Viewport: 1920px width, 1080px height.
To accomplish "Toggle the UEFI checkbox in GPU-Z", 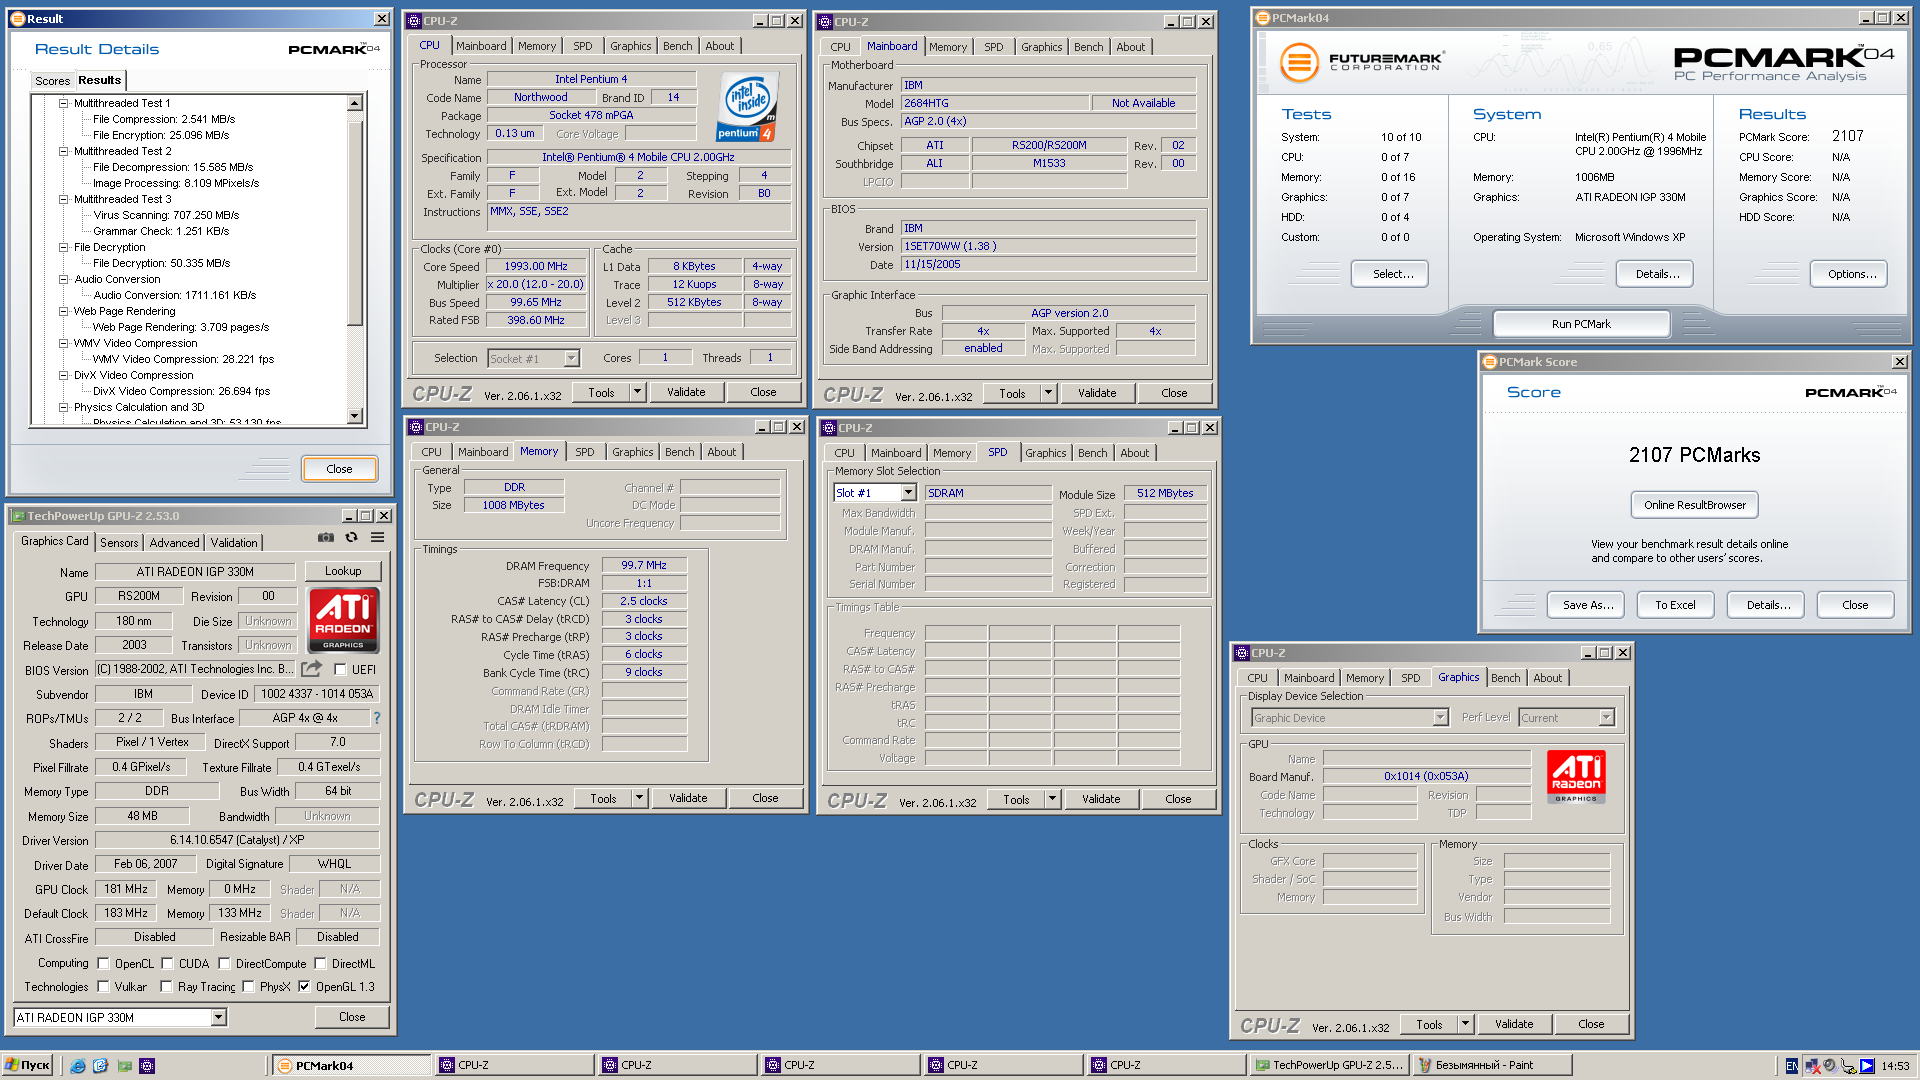I will pyautogui.click(x=340, y=670).
